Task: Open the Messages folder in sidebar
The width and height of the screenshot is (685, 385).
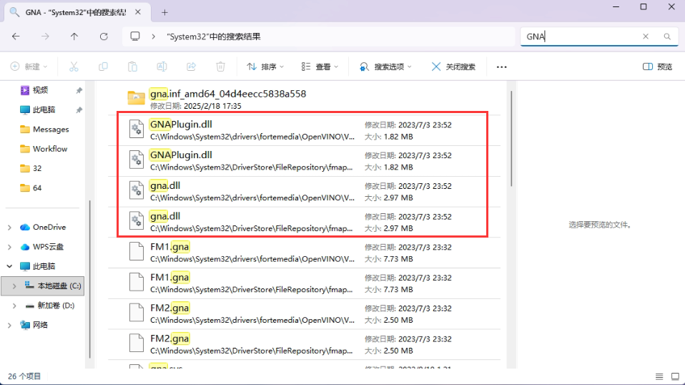Action: click(51, 129)
